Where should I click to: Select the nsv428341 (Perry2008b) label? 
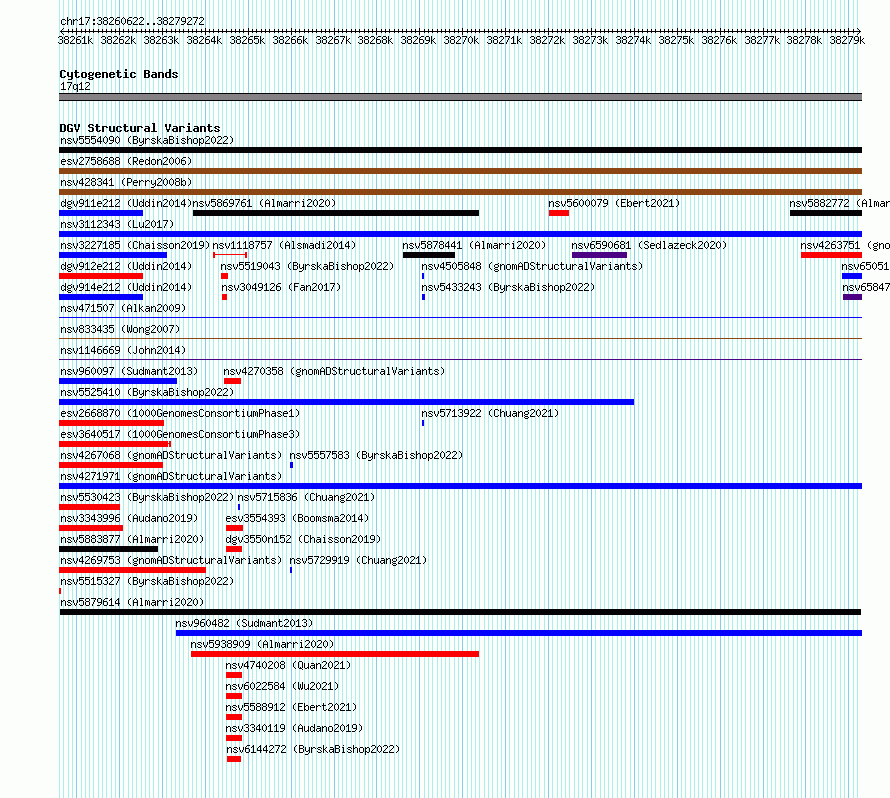(126, 182)
